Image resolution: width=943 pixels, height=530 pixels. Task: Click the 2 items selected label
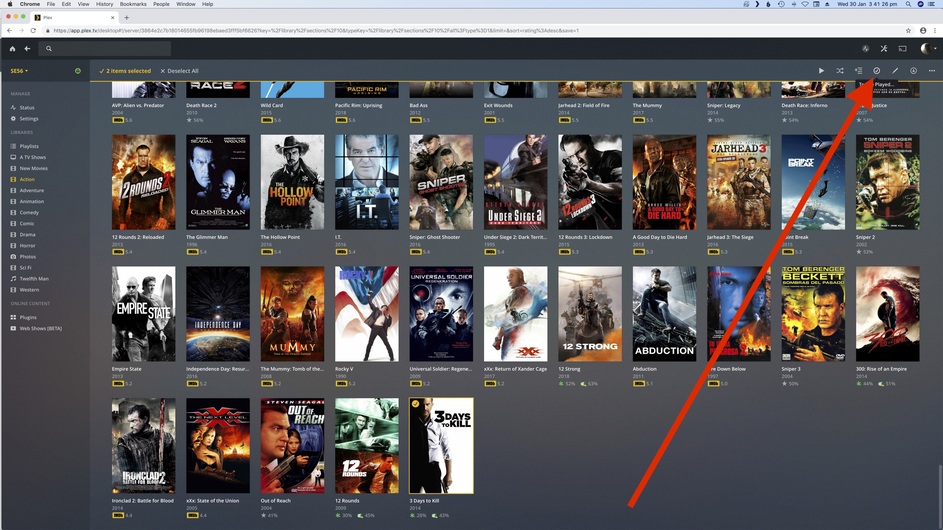(125, 71)
